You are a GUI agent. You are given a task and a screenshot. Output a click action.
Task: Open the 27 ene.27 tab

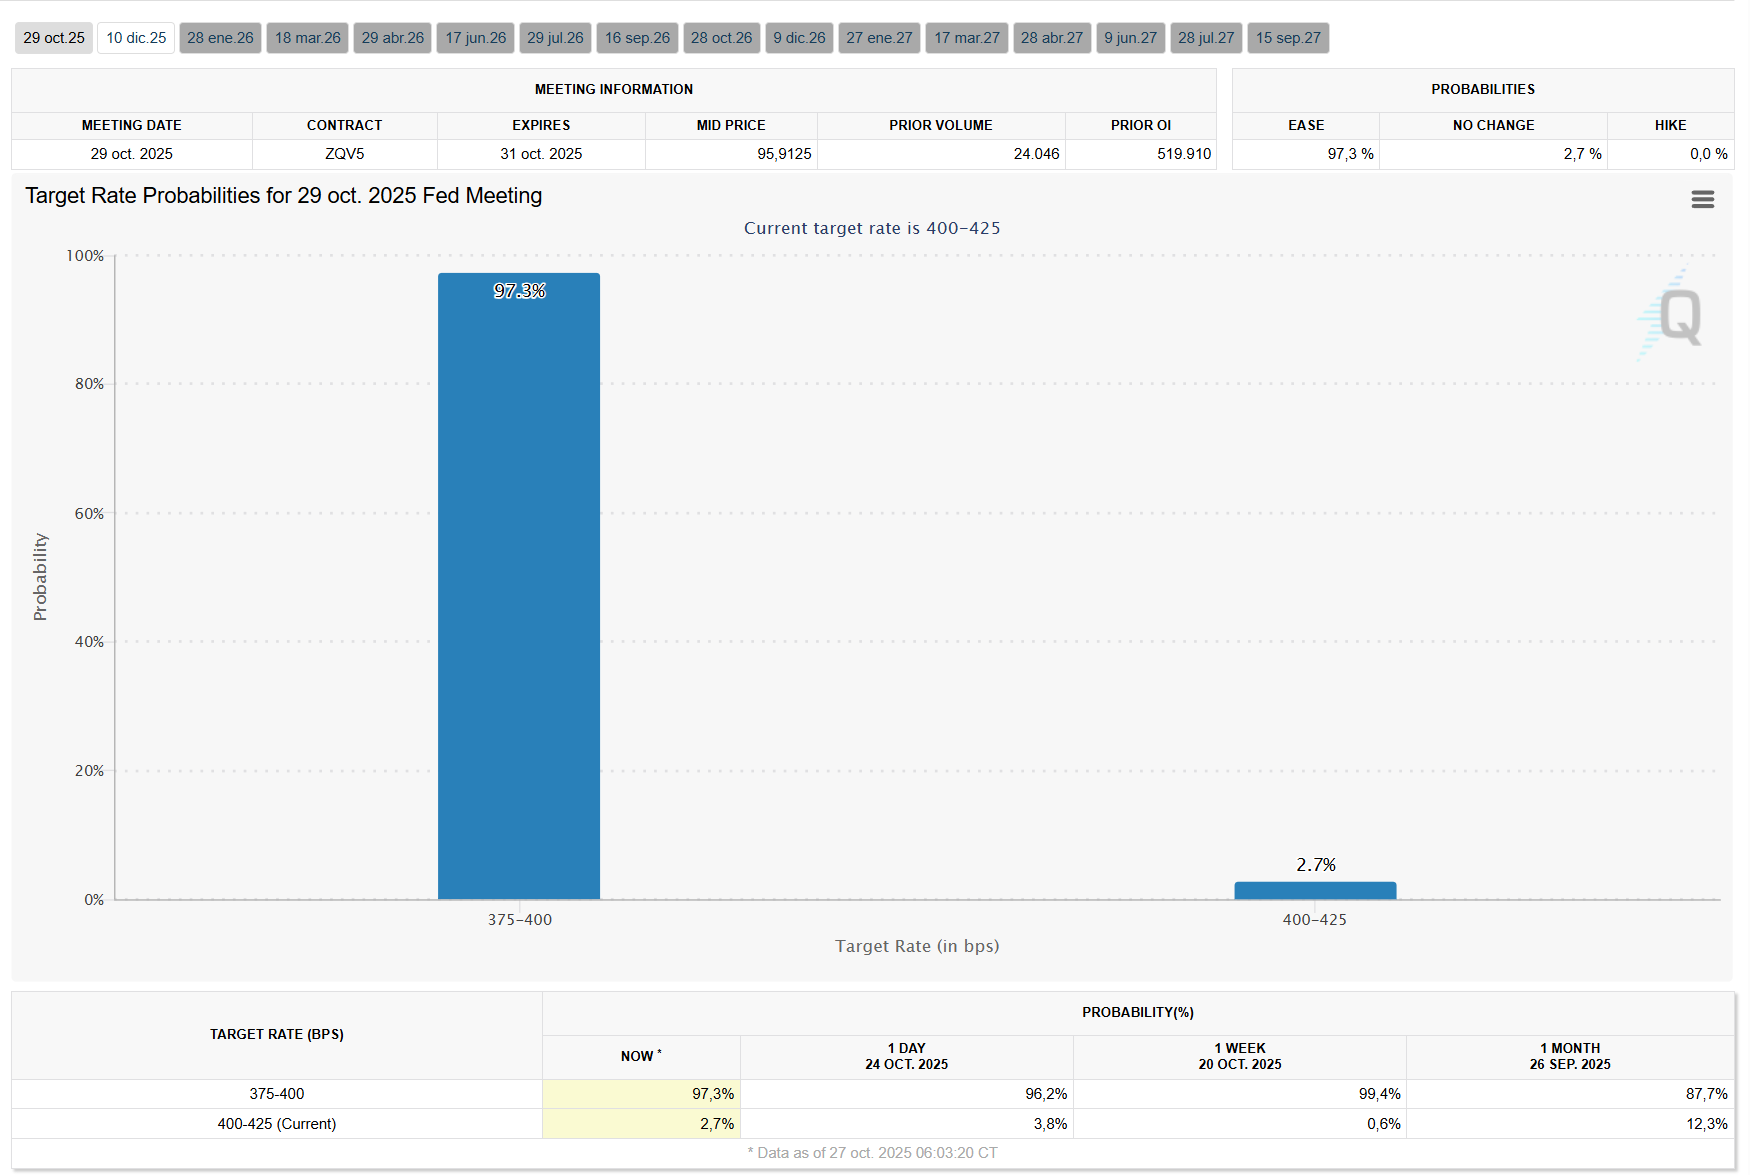click(879, 38)
